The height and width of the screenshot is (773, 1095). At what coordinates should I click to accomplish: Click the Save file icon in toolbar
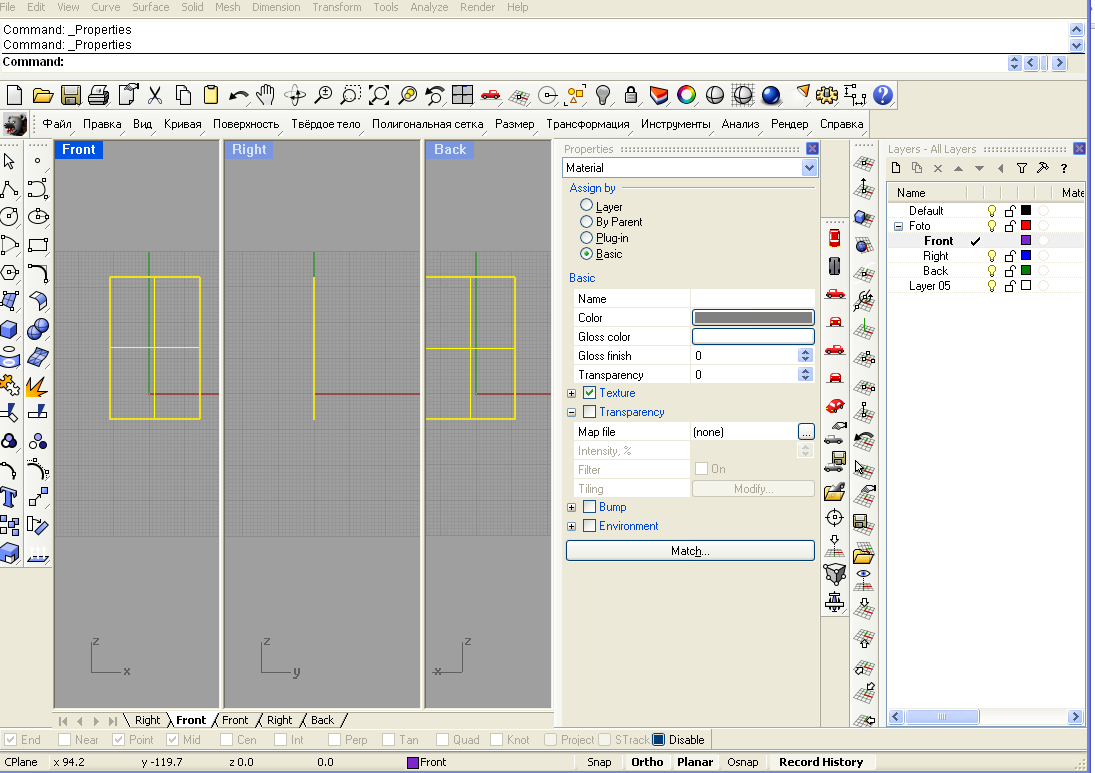pos(70,95)
